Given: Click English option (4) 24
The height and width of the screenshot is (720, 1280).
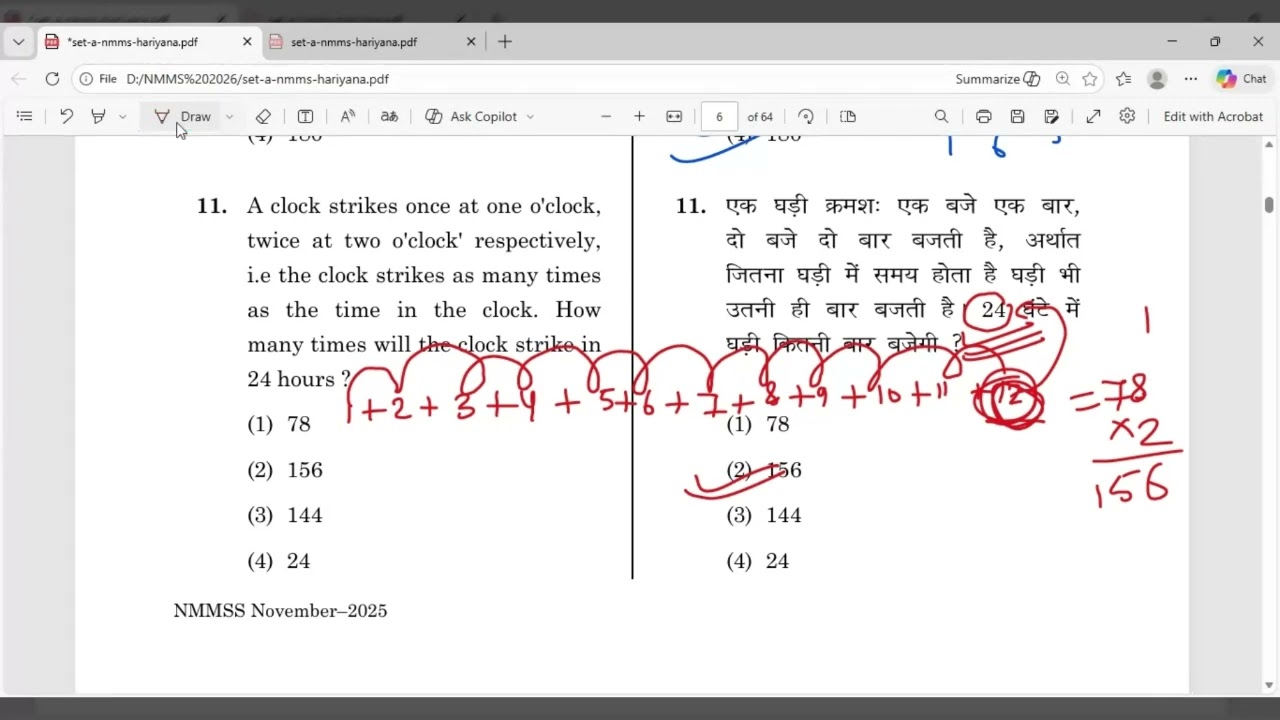Looking at the screenshot, I should coord(279,561).
